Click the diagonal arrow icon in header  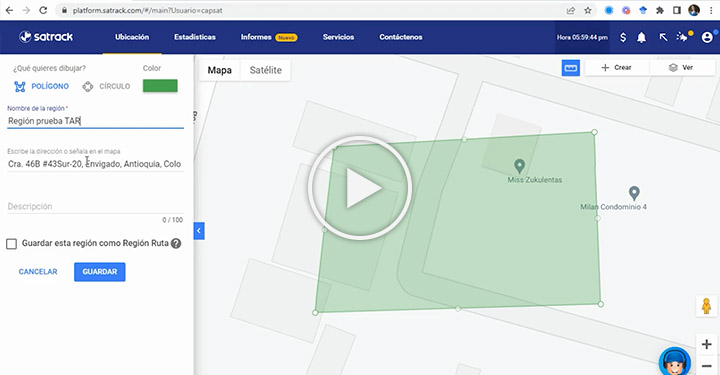coord(663,38)
